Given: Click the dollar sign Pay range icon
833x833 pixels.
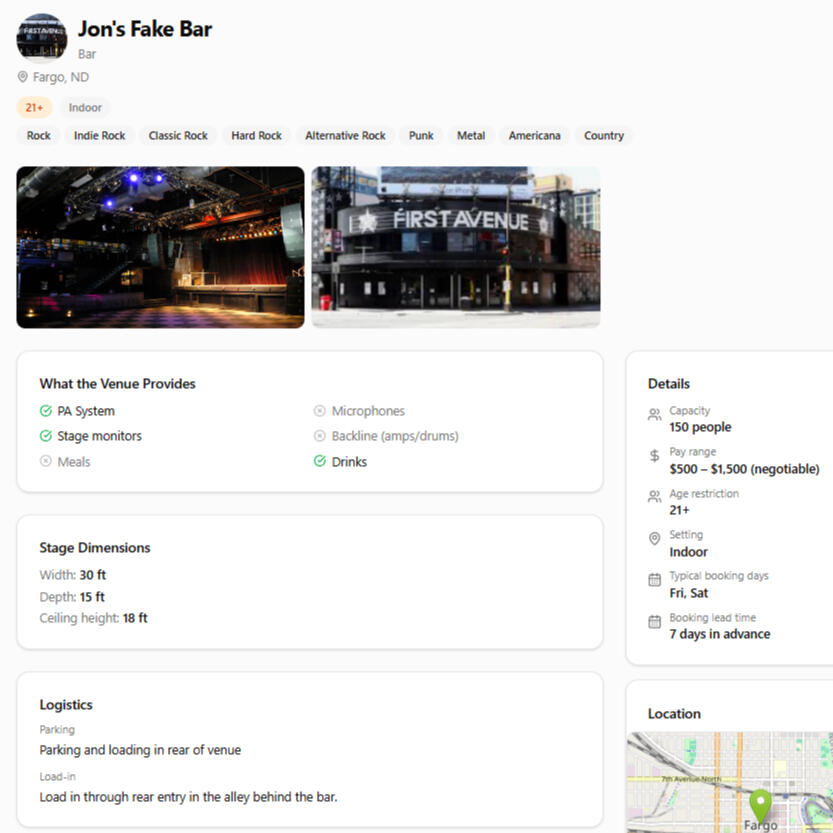Looking at the screenshot, I should pos(654,456).
